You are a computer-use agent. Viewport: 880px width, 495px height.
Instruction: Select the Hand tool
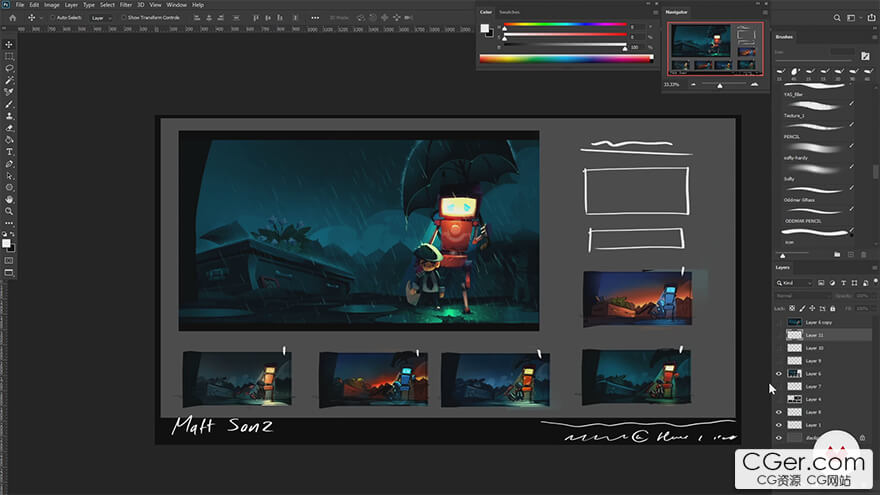pos(9,199)
